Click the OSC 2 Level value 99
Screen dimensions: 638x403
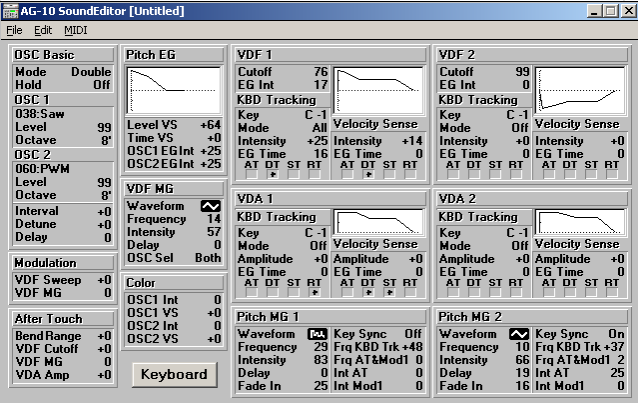[104, 182]
